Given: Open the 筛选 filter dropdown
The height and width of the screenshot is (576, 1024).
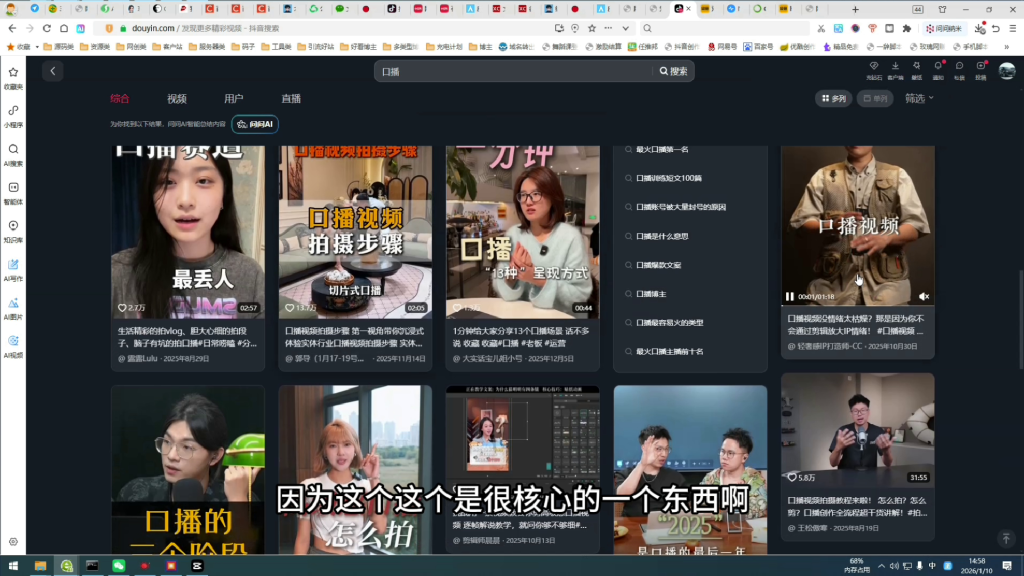Looking at the screenshot, I should (919, 98).
